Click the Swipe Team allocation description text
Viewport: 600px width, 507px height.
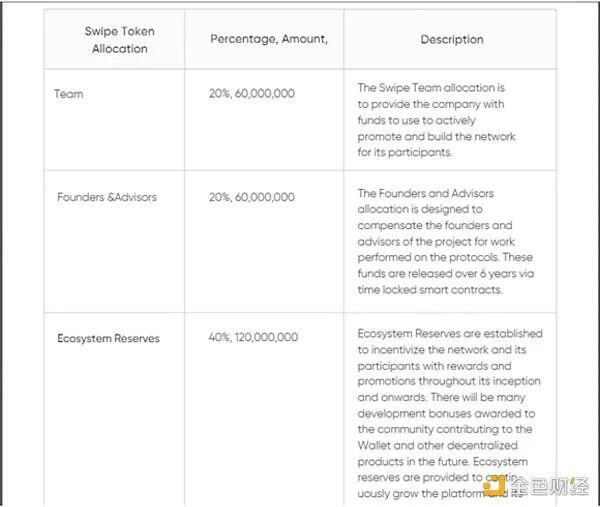431,120
